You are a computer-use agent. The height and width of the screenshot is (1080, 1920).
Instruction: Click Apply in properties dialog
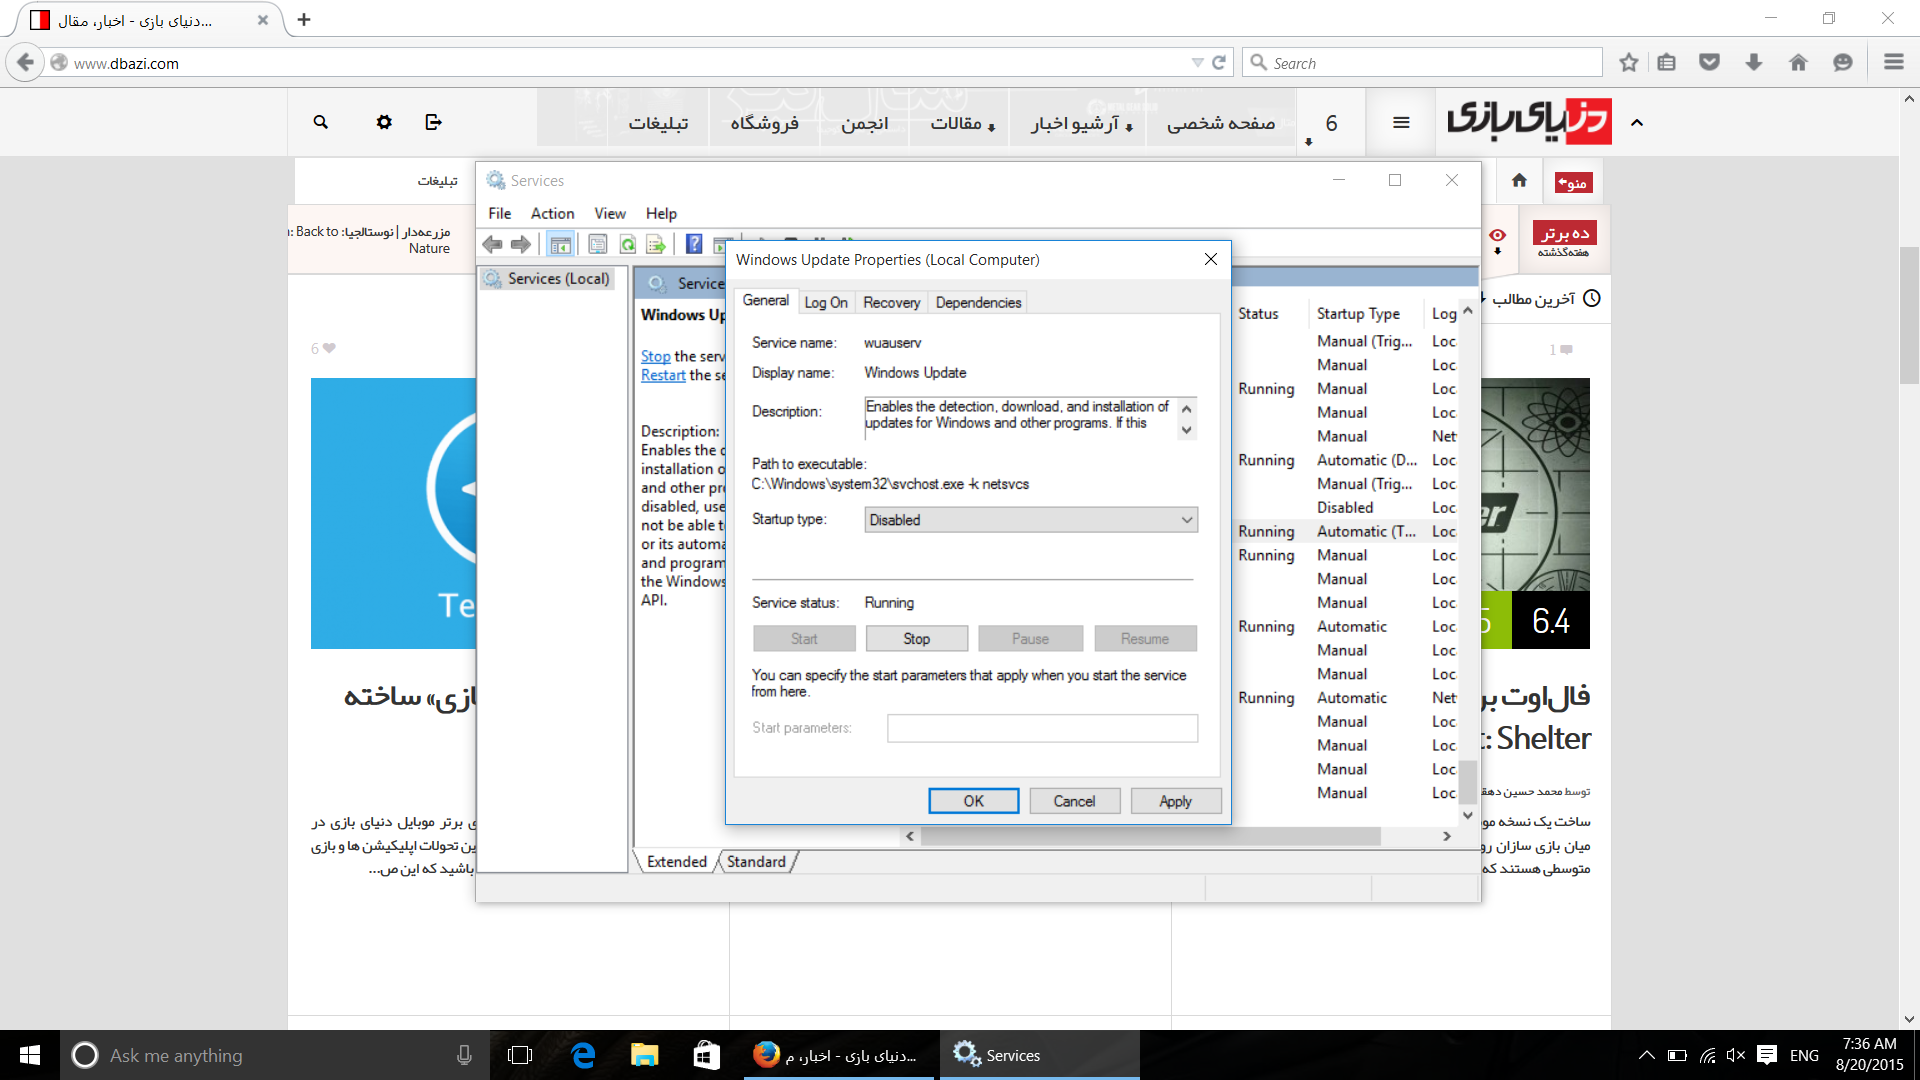pyautogui.click(x=1175, y=801)
